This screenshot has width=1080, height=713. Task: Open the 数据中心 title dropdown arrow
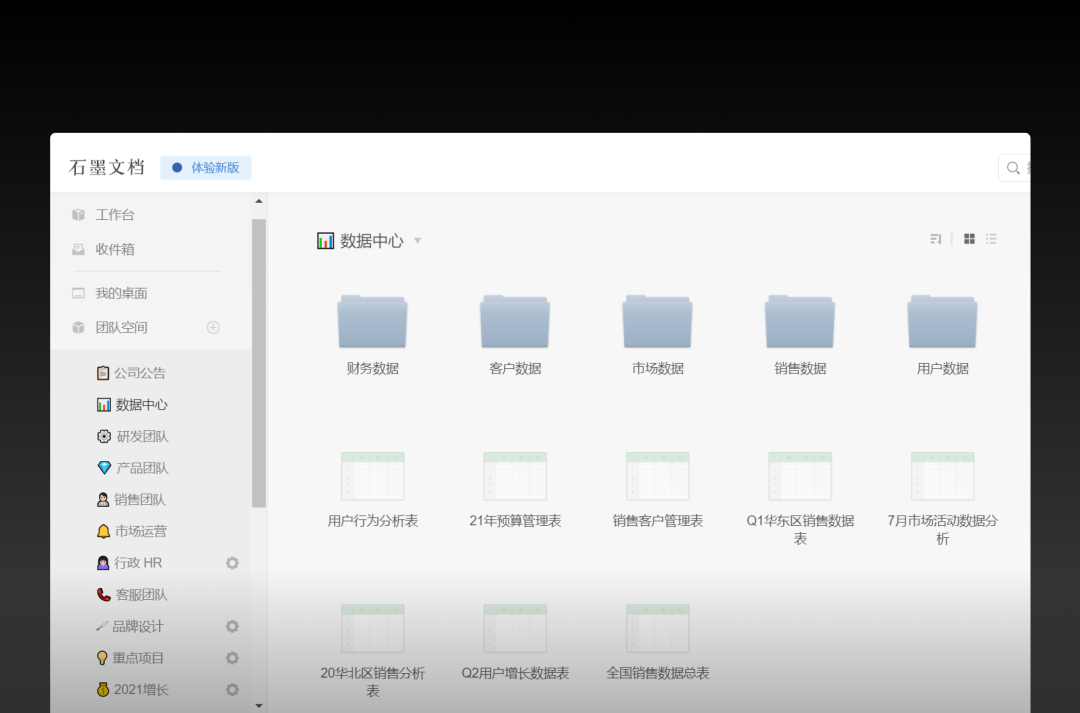417,240
